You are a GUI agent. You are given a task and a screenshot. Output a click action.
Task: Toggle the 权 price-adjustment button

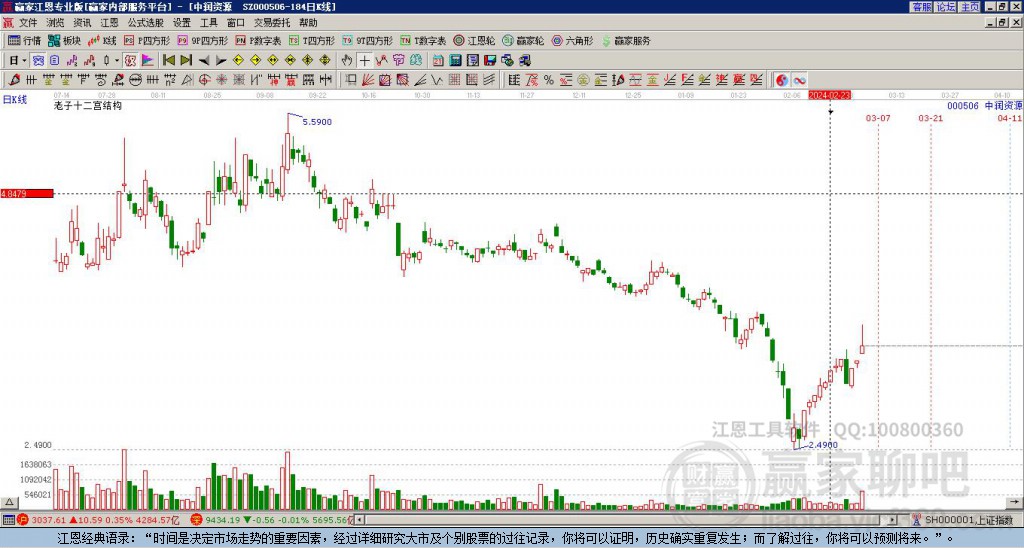(130, 61)
